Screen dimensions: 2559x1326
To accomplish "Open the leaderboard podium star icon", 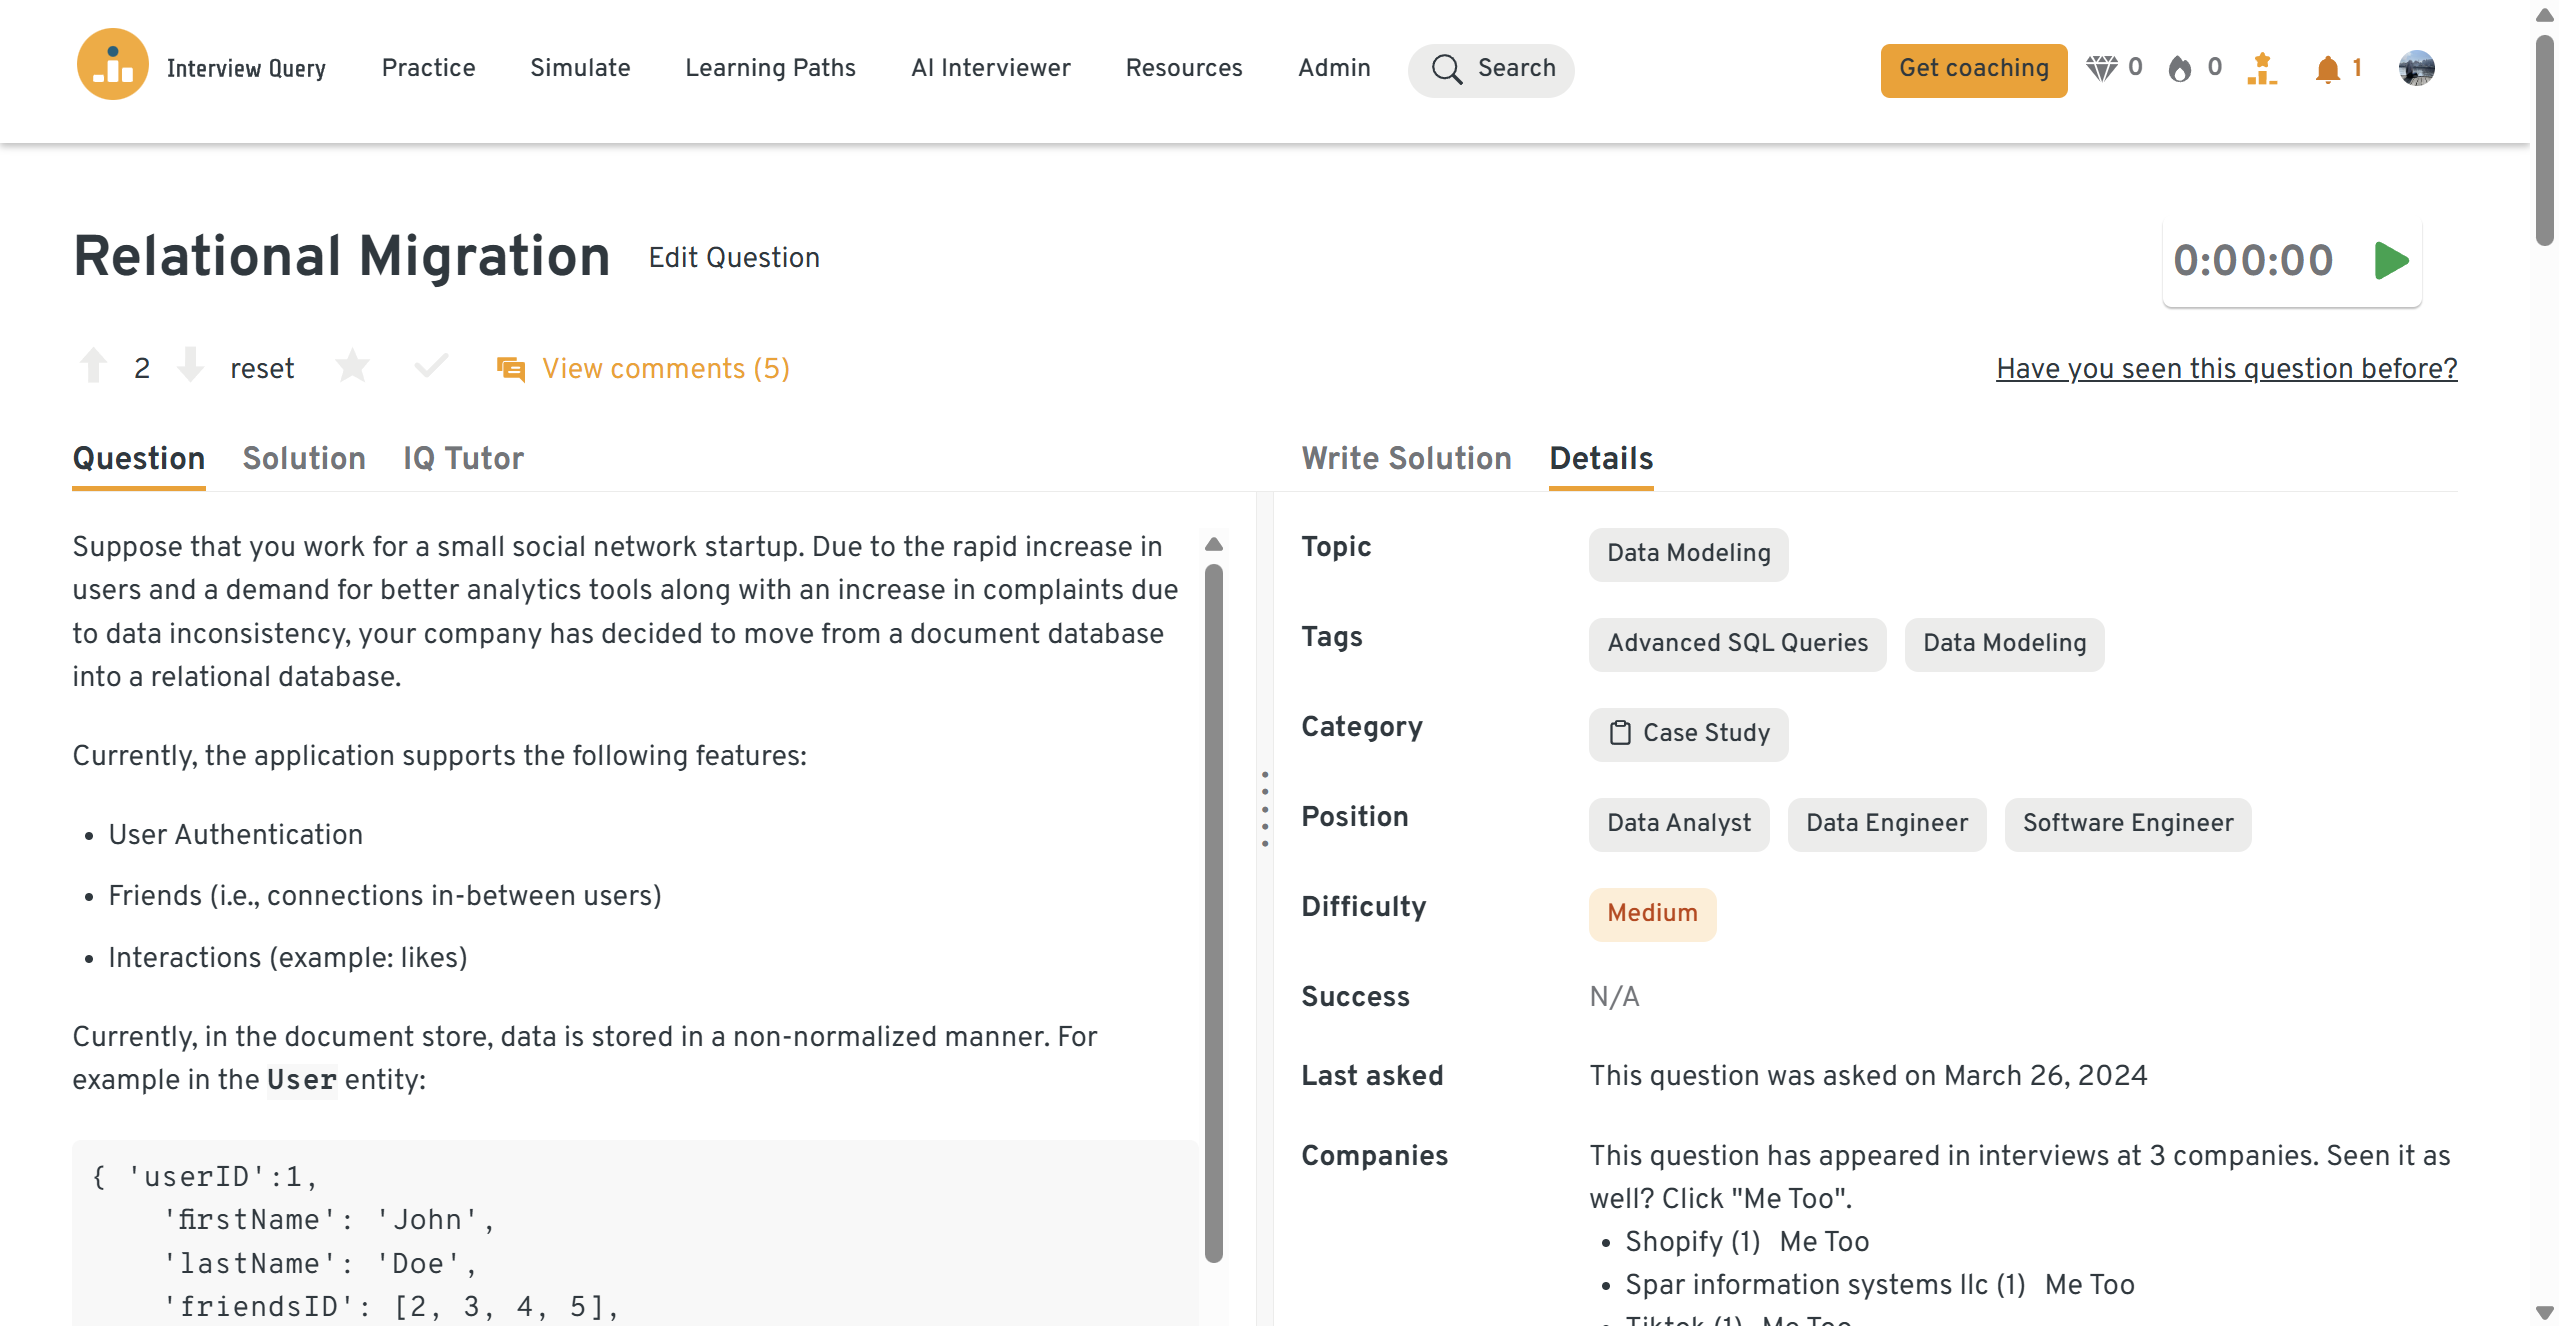I will click(2261, 68).
